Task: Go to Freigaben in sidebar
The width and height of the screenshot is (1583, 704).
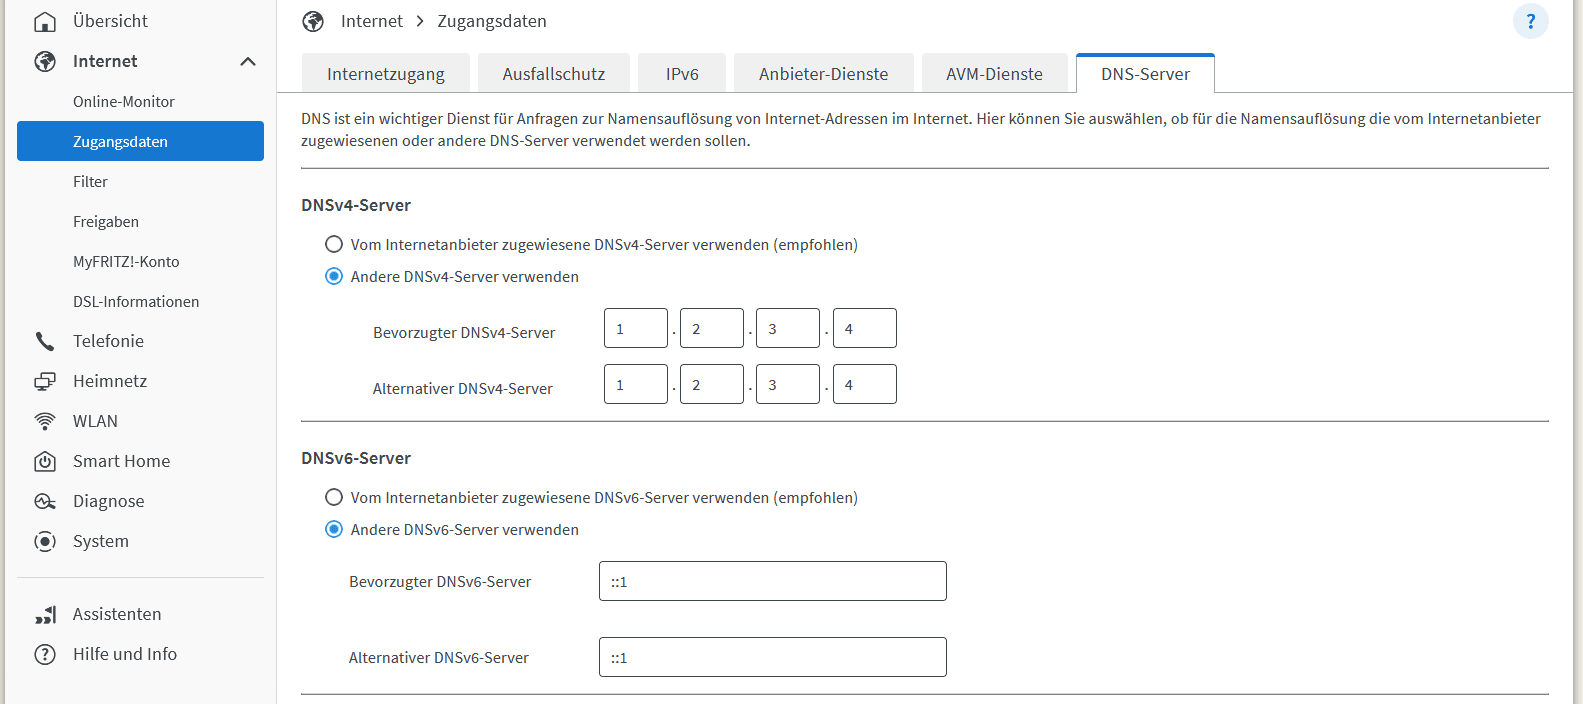Action: click(x=106, y=221)
